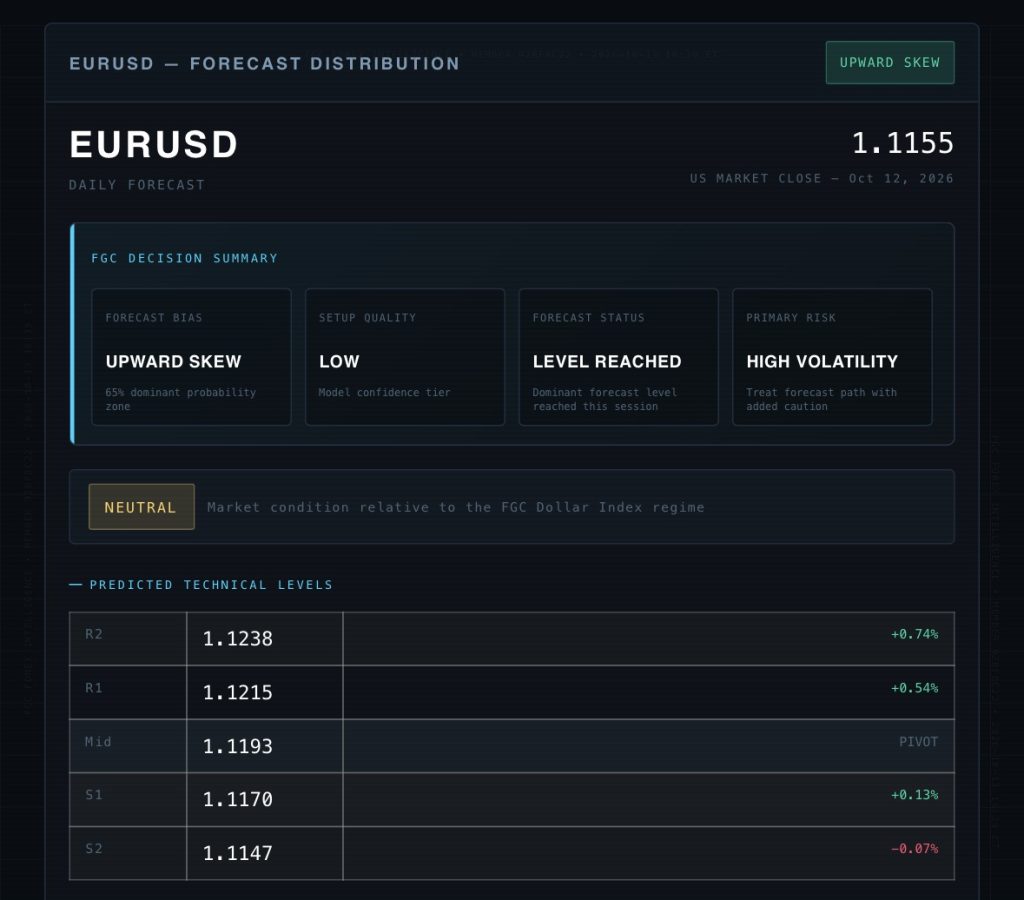Click the US Market Close date text
1024x900 pixels.
[822, 178]
